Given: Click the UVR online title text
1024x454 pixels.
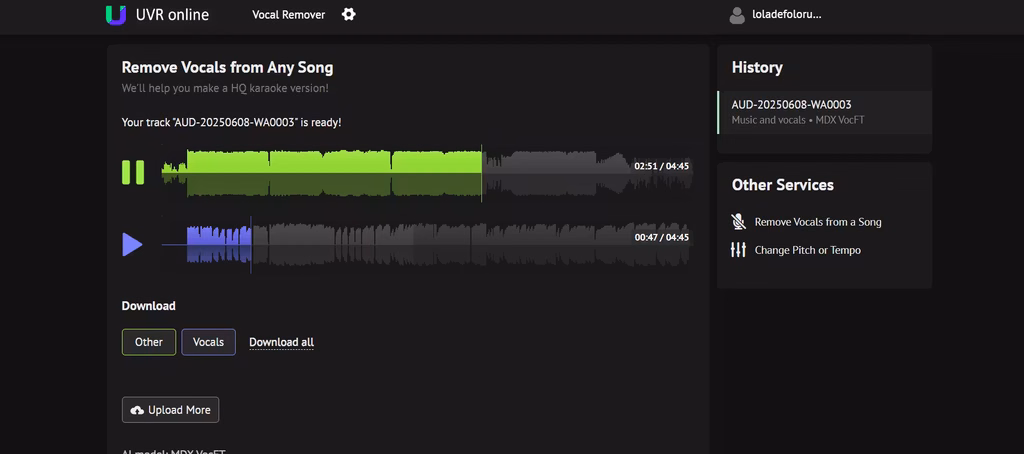Looking at the screenshot, I should pos(172,15).
